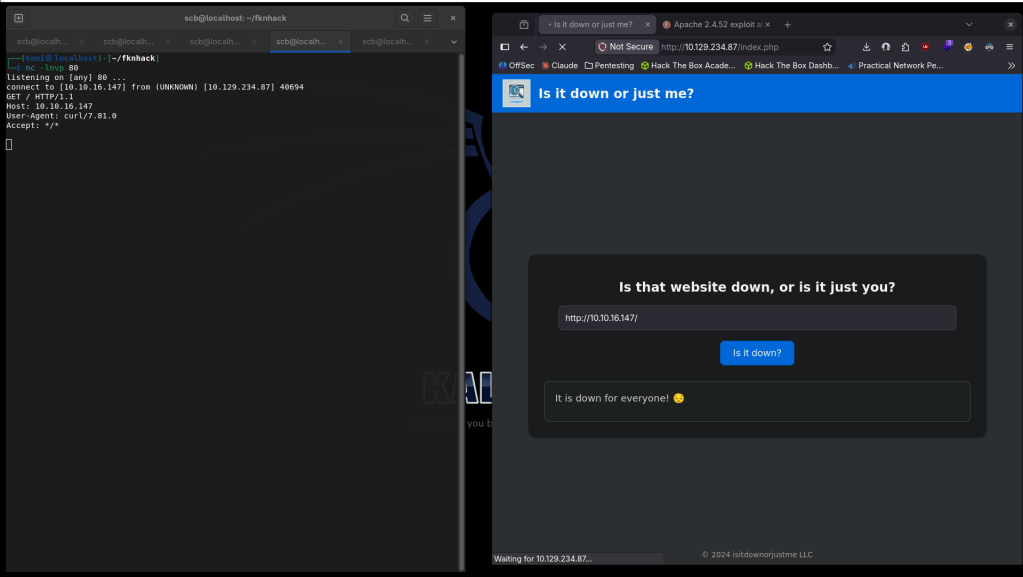Image resolution: width=1023 pixels, height=577 pixels.
Task: Open the browser downloads panel
Action: click(866, 47)
